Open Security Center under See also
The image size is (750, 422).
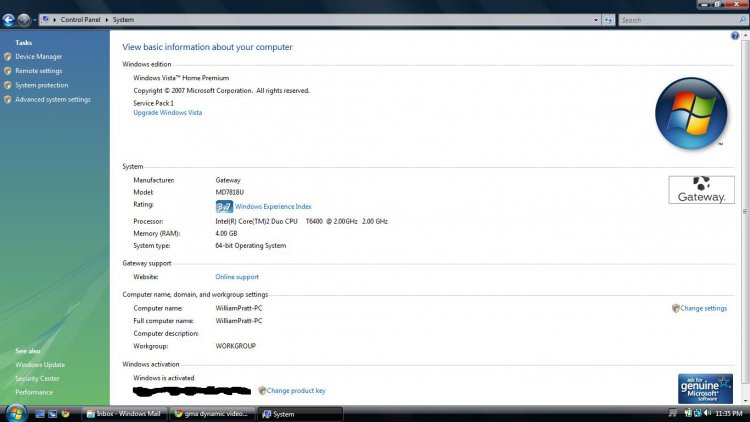pyautogui.click(x=37, y=378)
